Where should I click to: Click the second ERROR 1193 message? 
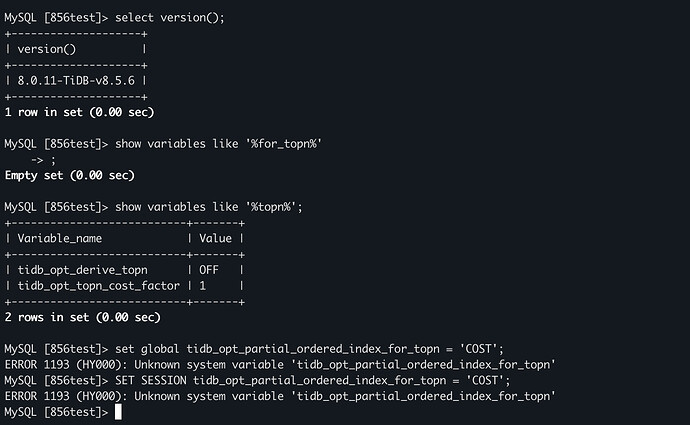pos(280,396)
